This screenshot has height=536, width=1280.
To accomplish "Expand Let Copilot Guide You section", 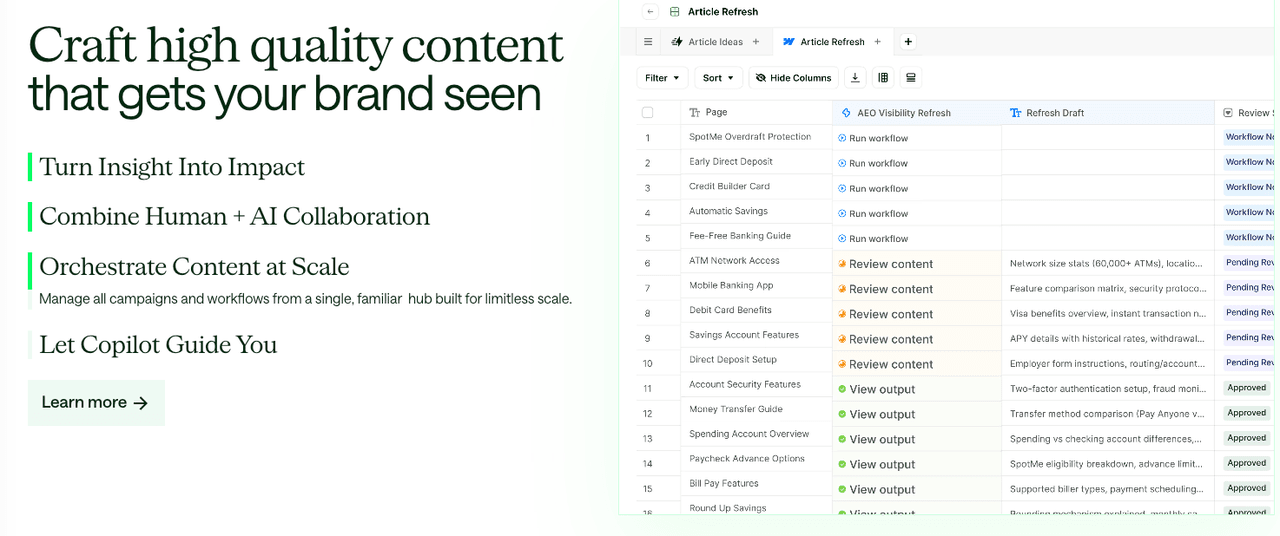I will pyautogui.click(x=158, y=345).
